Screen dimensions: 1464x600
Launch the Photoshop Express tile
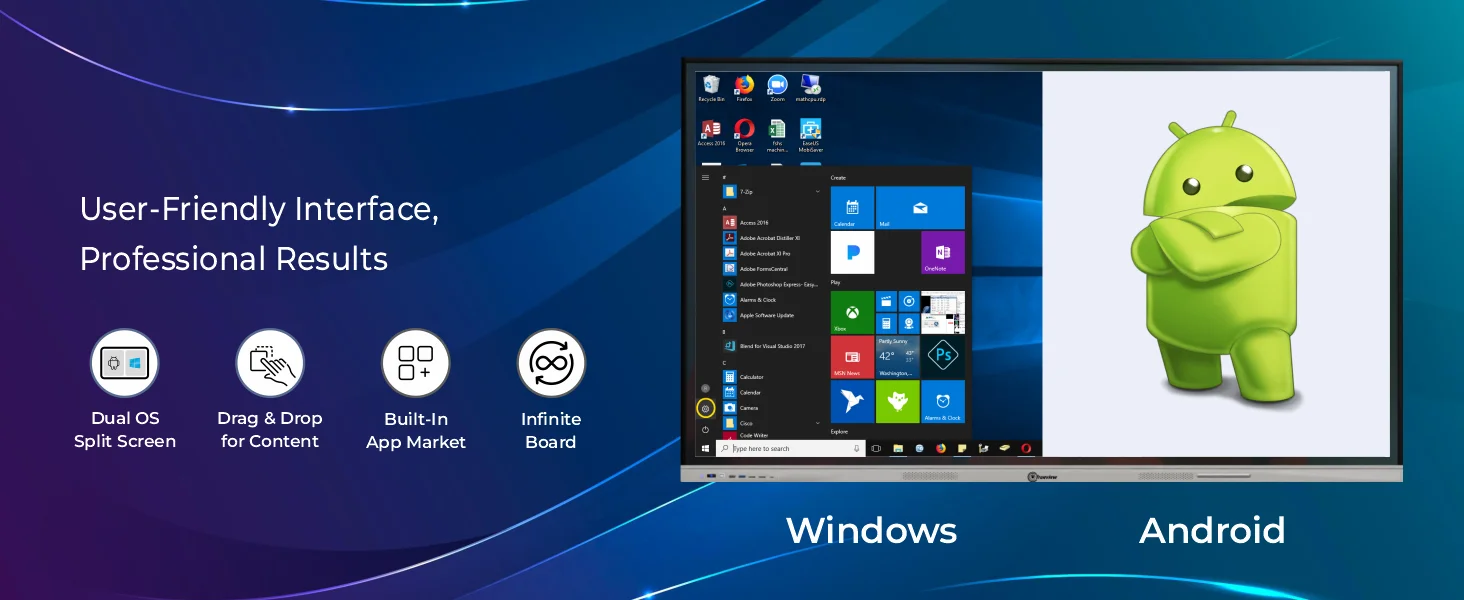[942, 356]
